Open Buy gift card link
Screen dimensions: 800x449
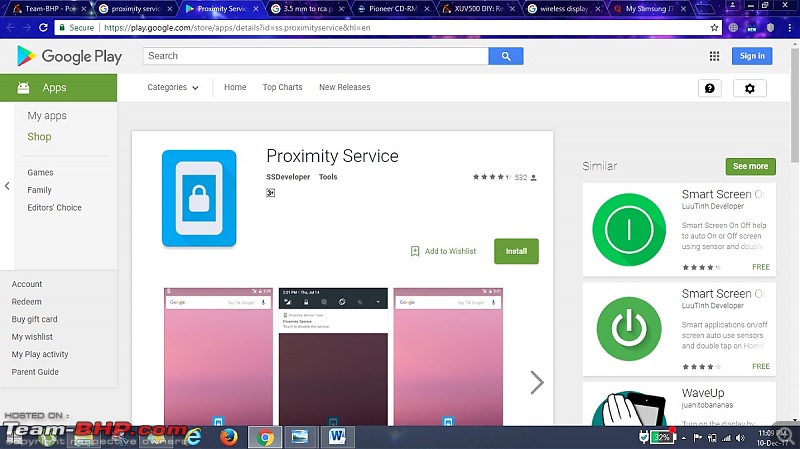coord(34,319)
